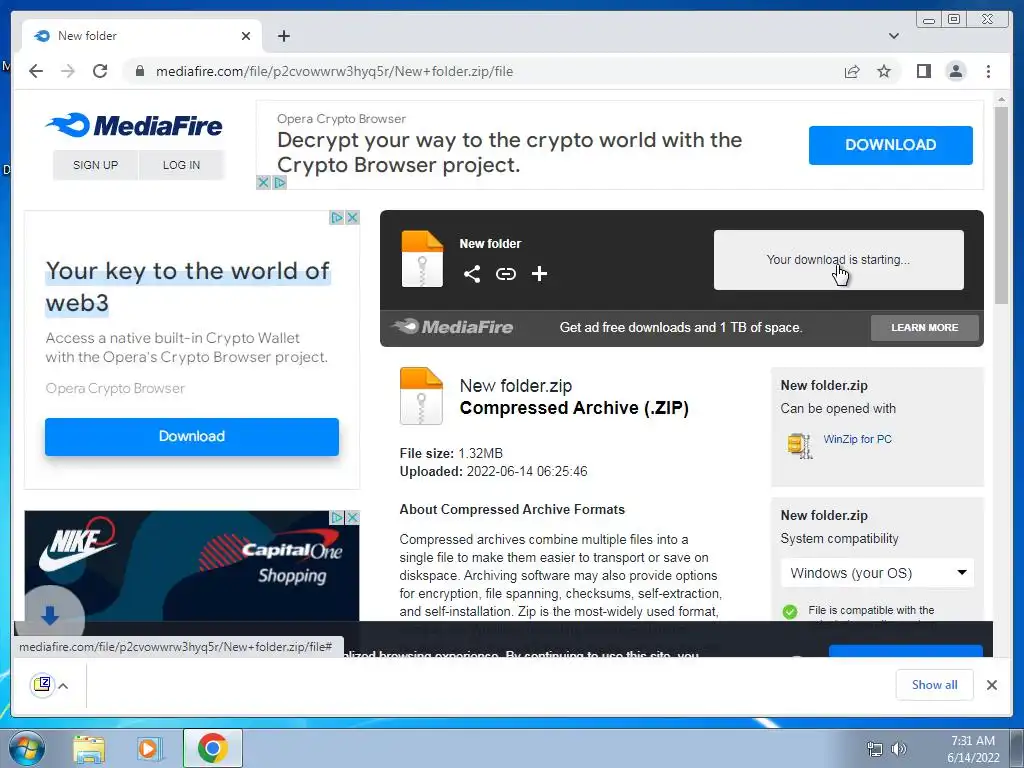Click AdChoices icon on Opera web3 ad
1024x768 pixels.
pos(336,217)
